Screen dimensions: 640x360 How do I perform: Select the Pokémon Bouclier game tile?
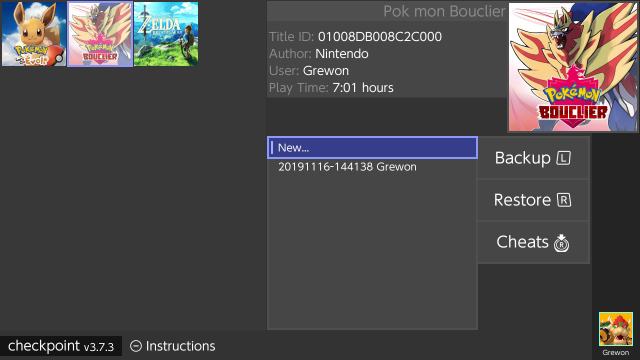[100, 34]
